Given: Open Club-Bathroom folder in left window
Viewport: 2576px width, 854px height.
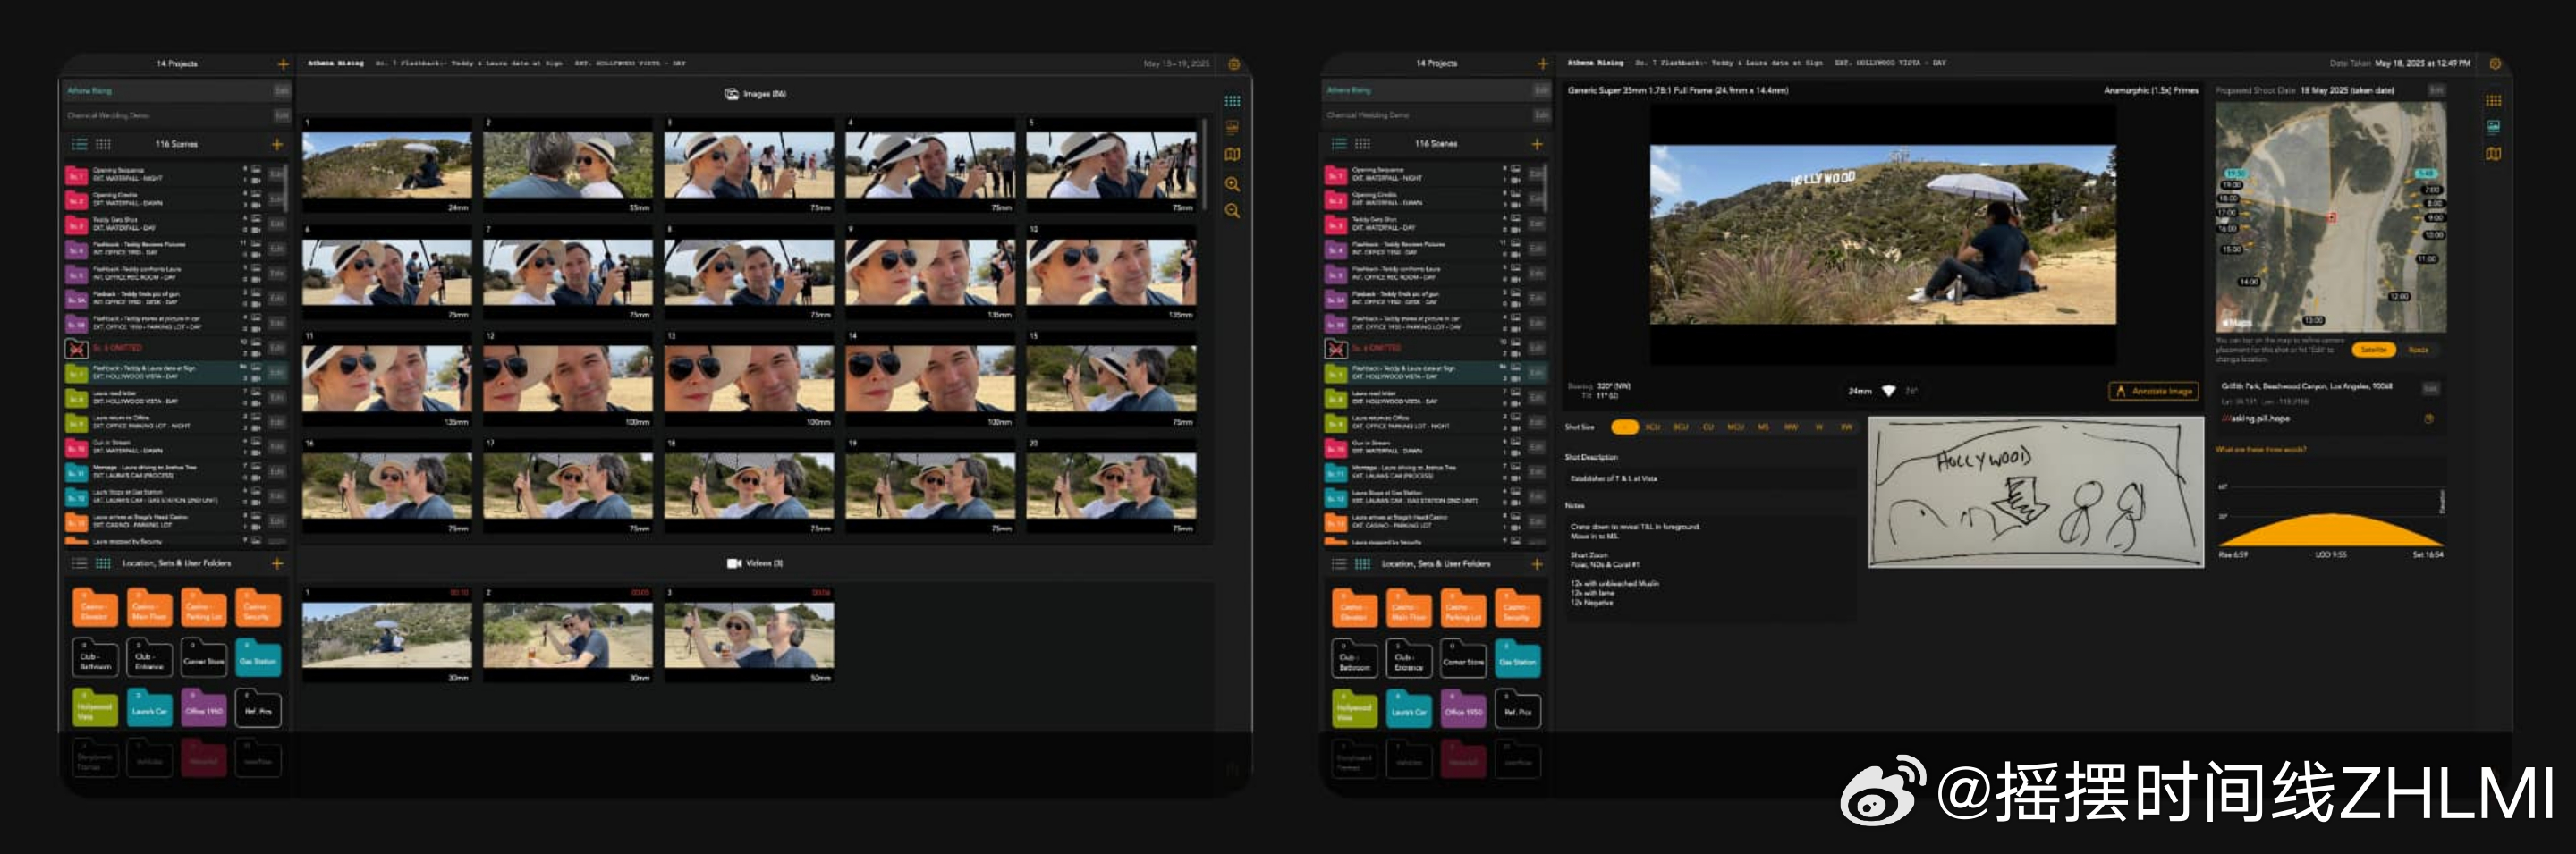Looking at the screenshot, I should (95, 660).
